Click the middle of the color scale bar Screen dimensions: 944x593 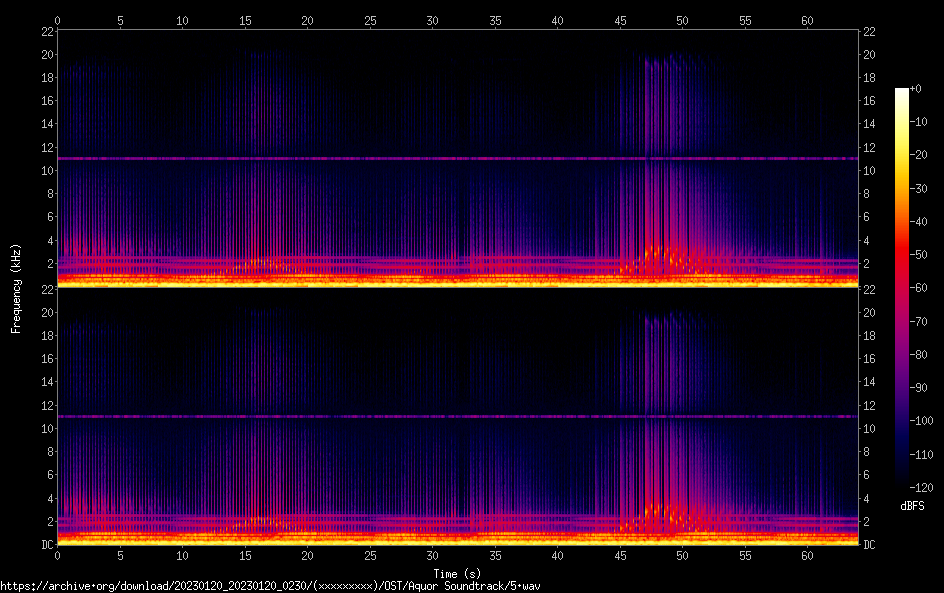click(x=902, y=286)
